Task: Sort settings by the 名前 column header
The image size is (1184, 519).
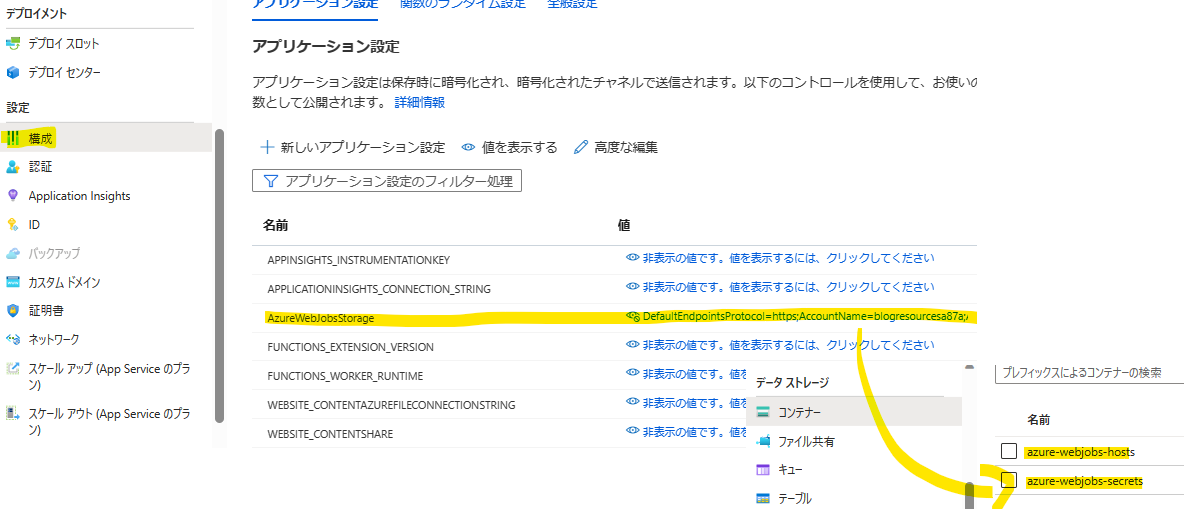Action: pos(275,225)
